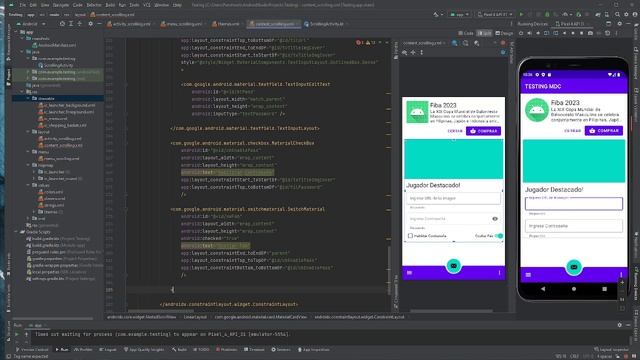Switch to activity_scrolling.xml tab

click(131, 24)
